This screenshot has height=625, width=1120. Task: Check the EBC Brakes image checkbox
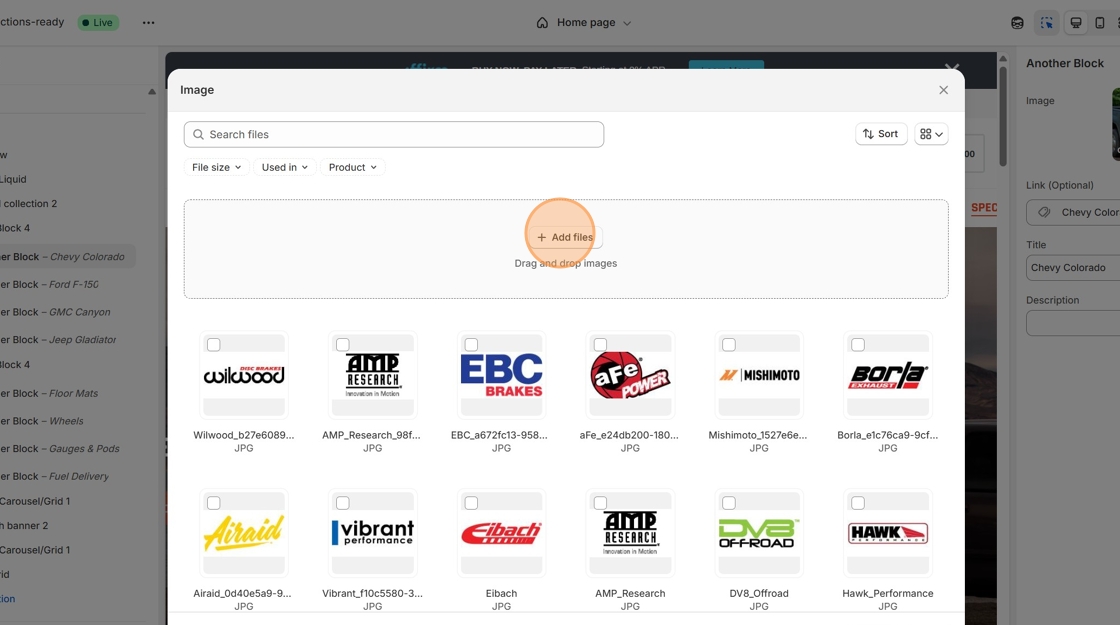coord(471,345)
